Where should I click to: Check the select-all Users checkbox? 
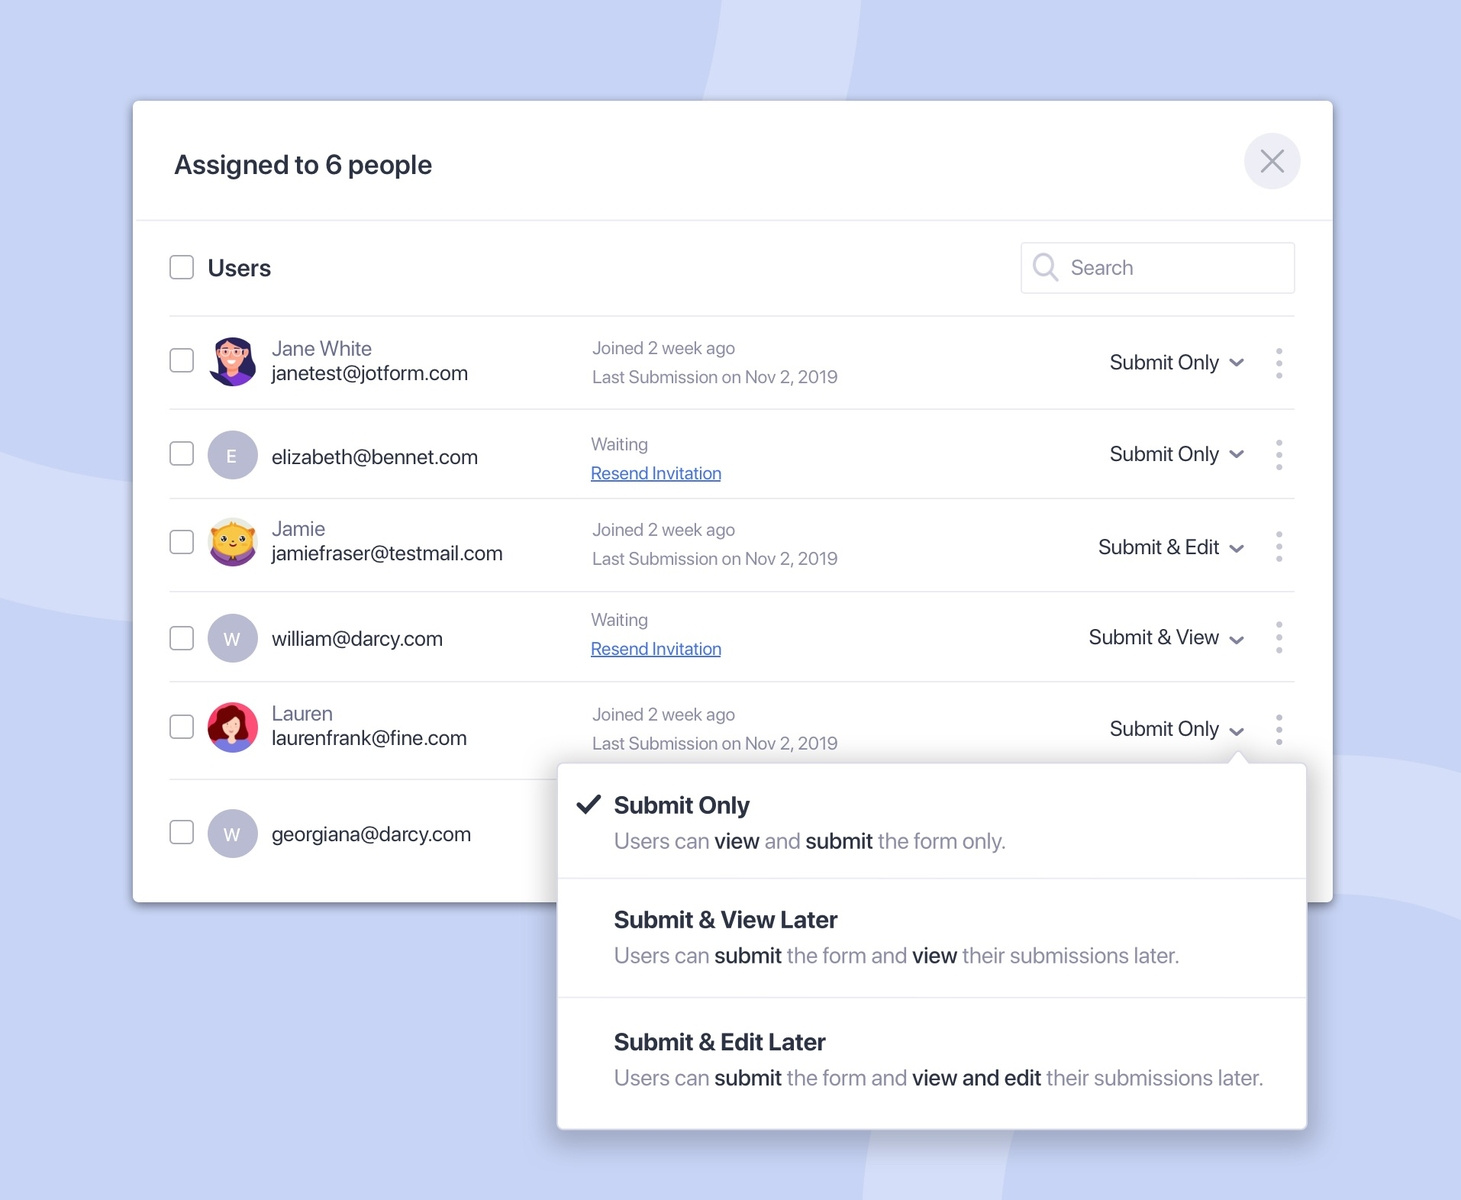(181, 267)
